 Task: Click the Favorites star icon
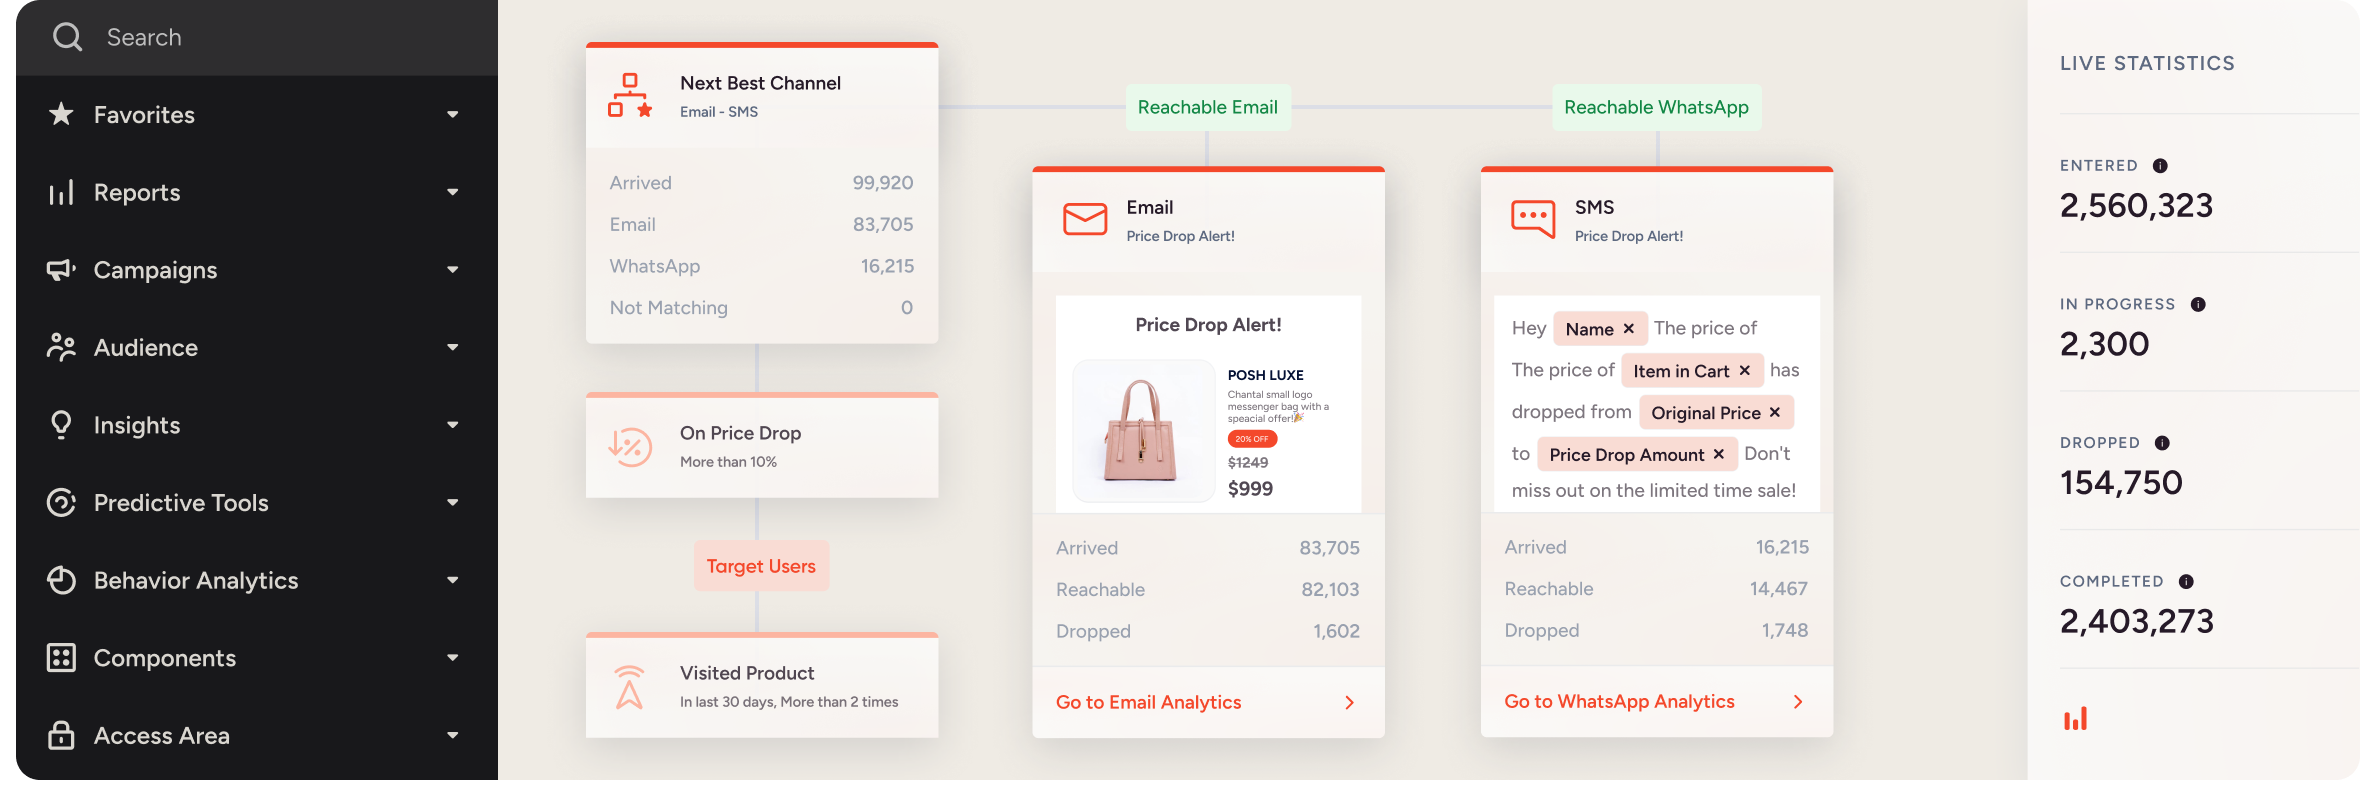(61, 114)
